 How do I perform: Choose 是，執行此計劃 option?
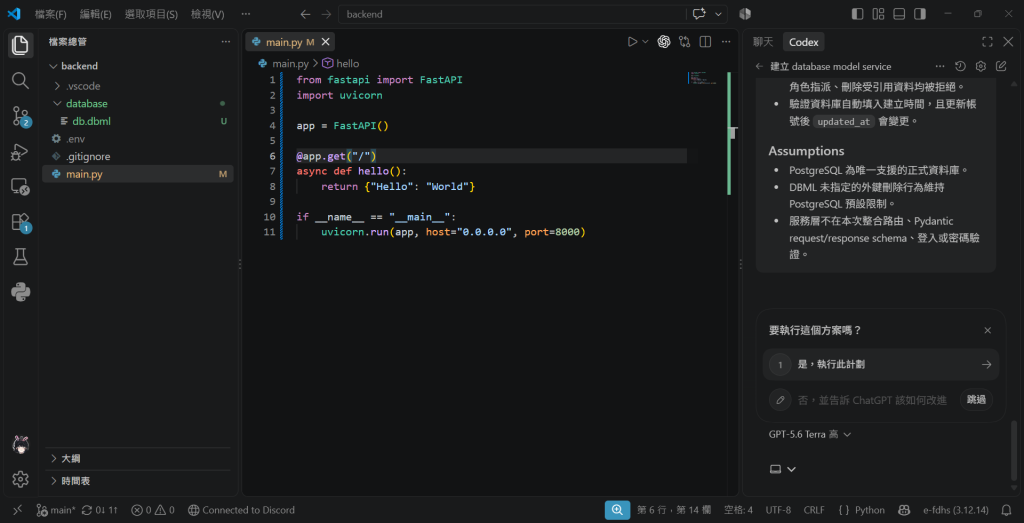[880, 364]
